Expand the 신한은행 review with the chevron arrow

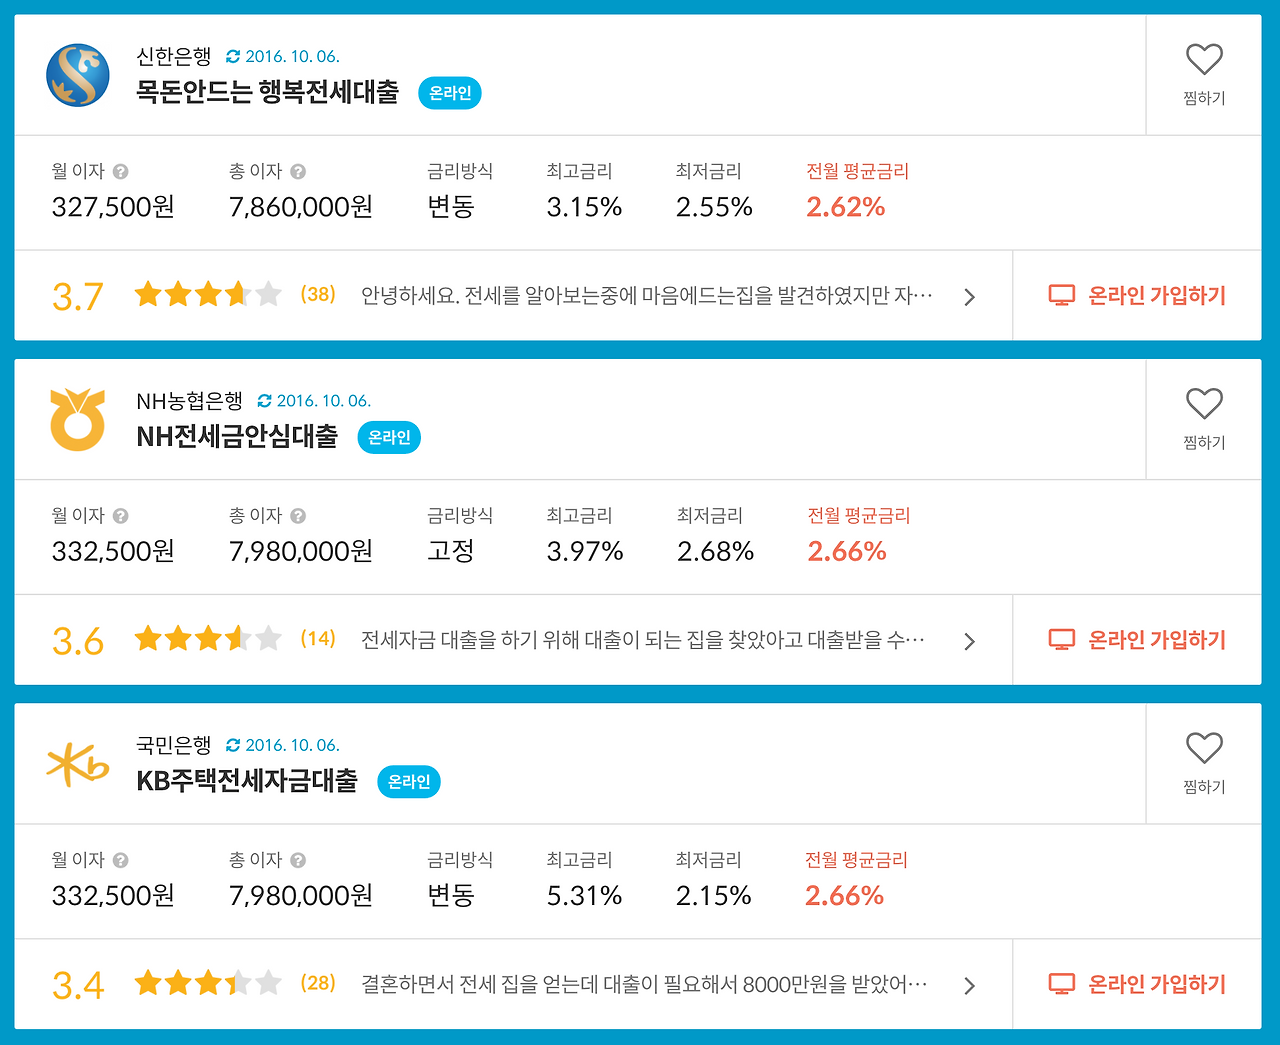click(969, 297)
